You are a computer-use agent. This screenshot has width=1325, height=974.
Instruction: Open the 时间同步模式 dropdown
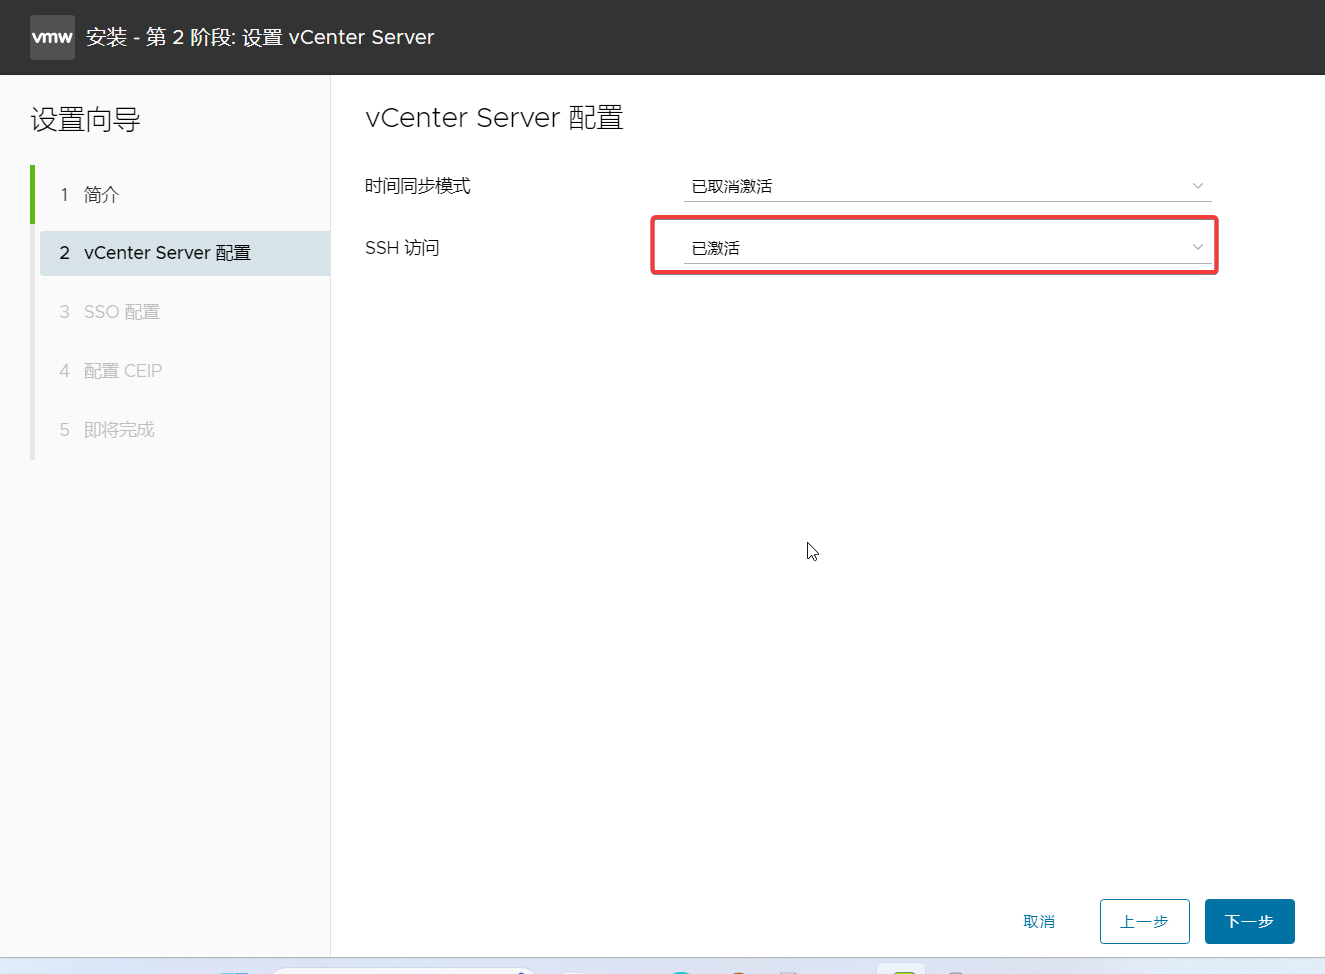[x=947, y=186]
